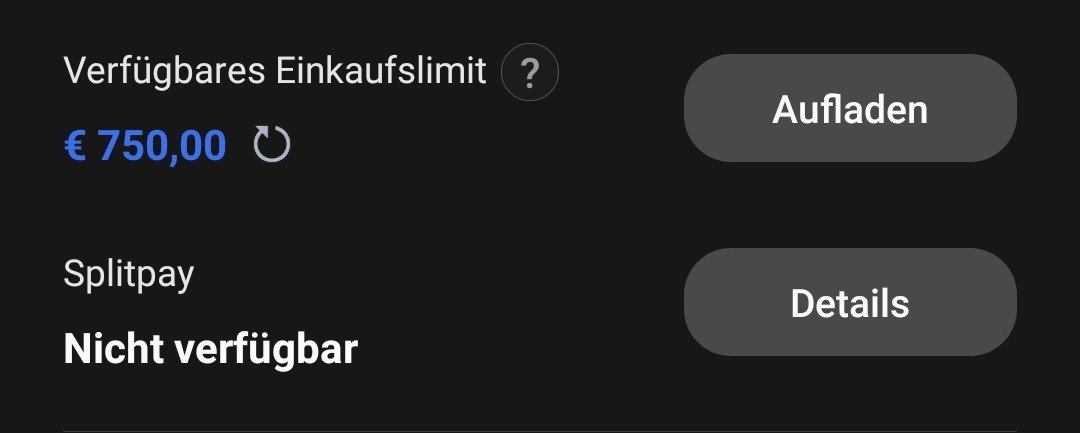Viewport: 1080px width, 433px height.
Task: Click the Einkaufslimit title text
Action: pos(275,71)
